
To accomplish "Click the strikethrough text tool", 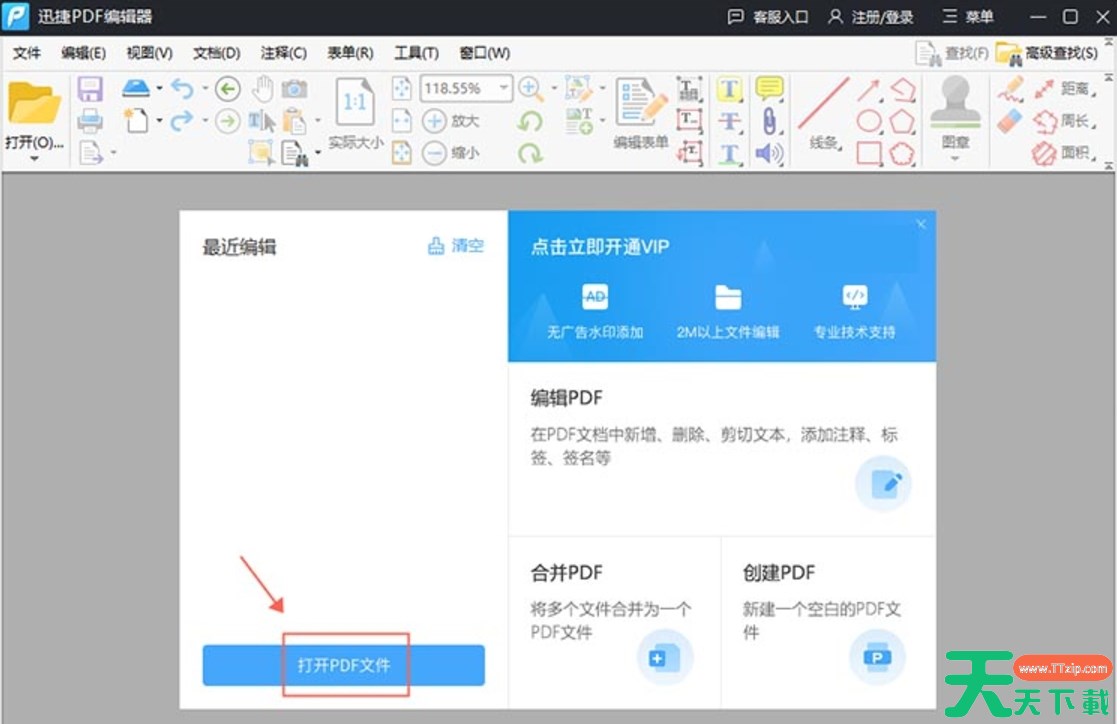I will point(730,121).
